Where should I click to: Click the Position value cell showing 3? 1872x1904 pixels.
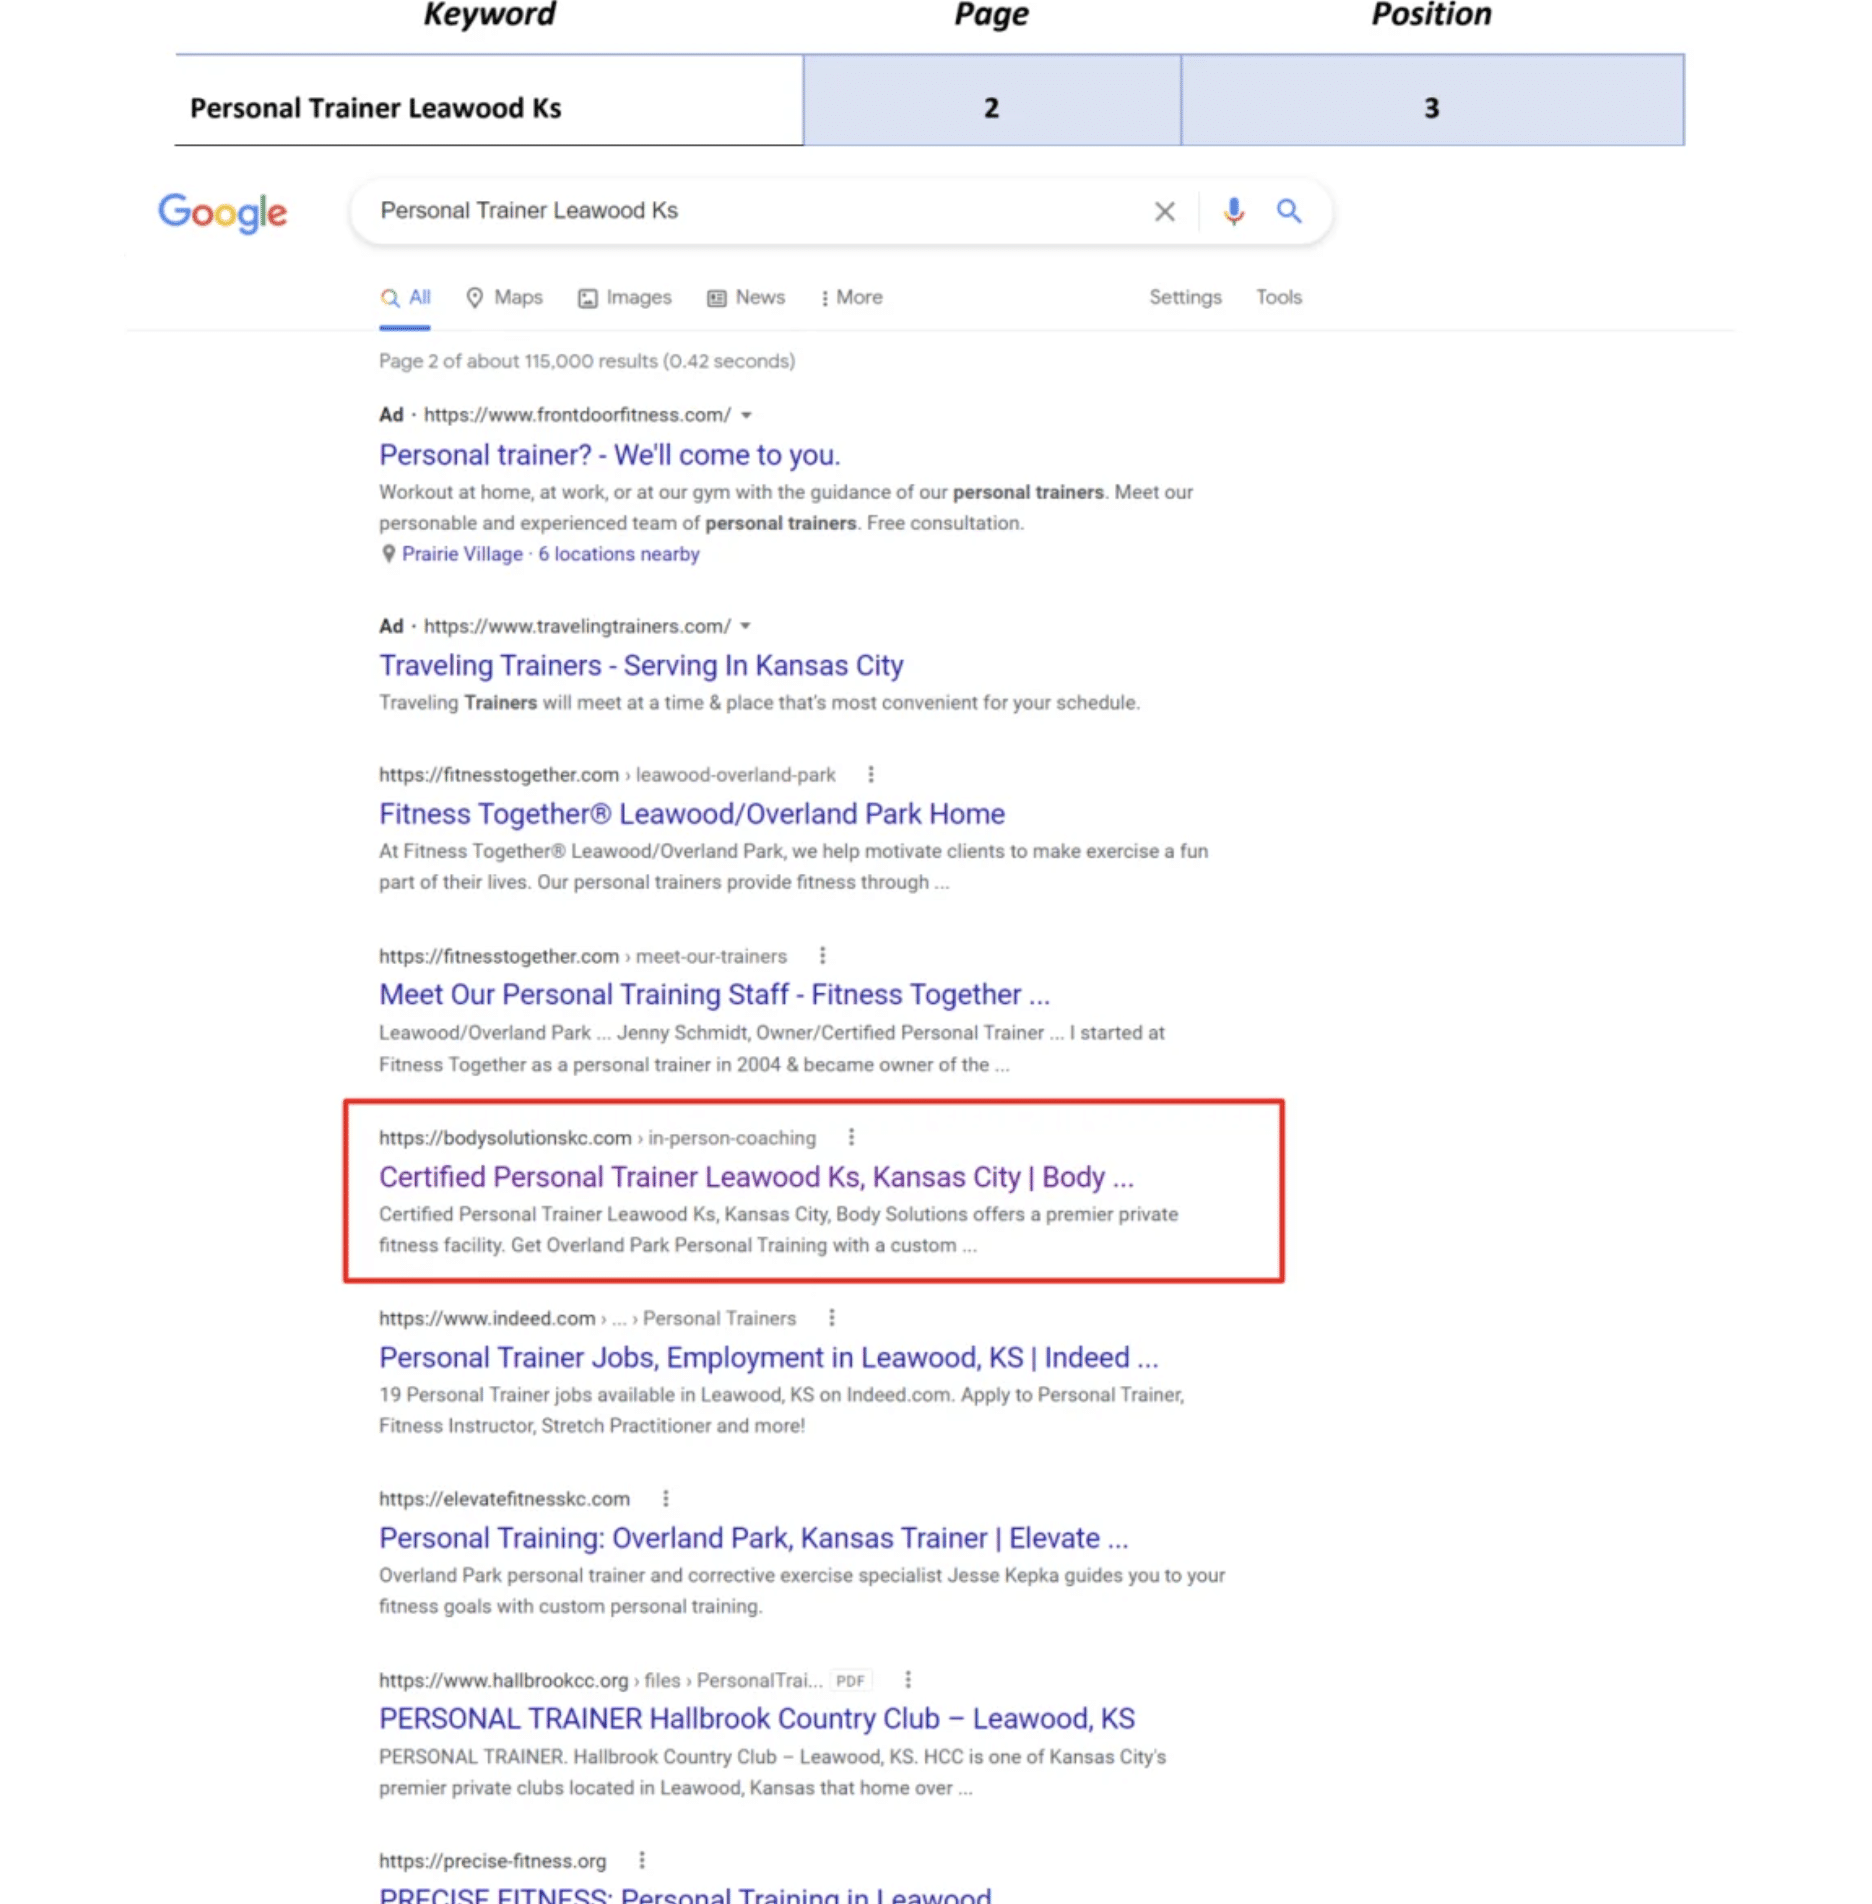(x=1433, y=100)
